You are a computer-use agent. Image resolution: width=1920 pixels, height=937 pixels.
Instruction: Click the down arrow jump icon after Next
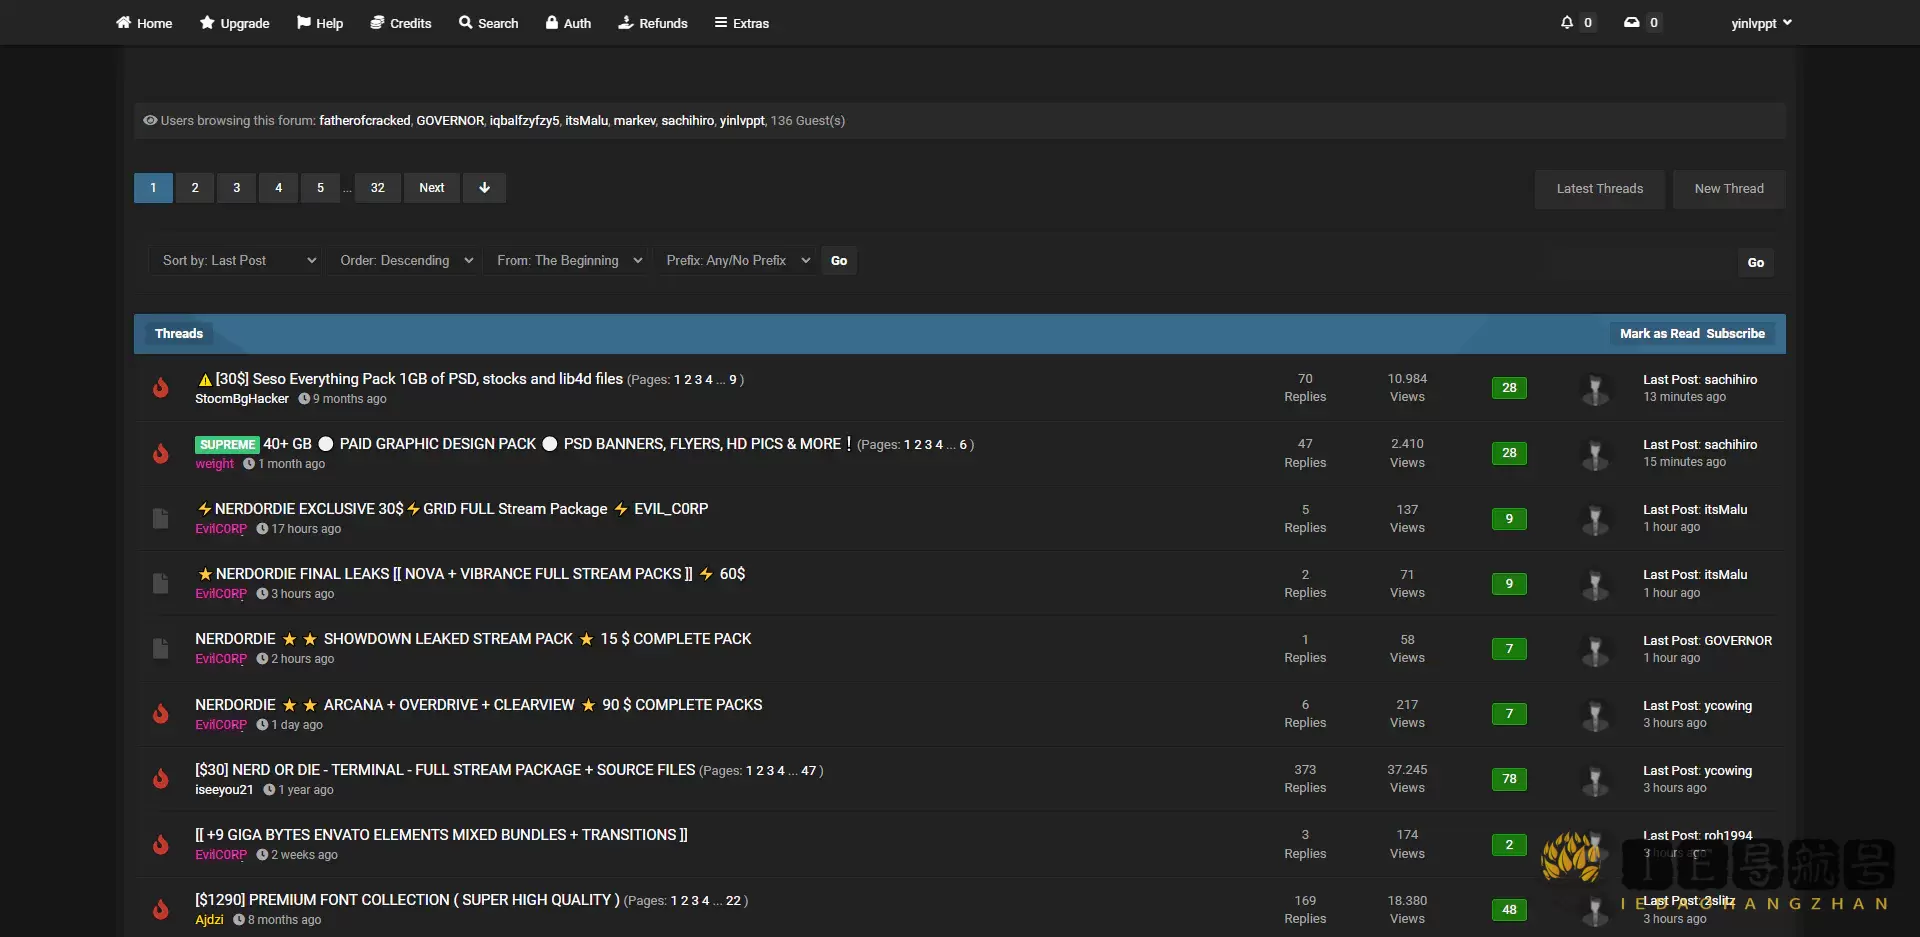click(484, 188)
